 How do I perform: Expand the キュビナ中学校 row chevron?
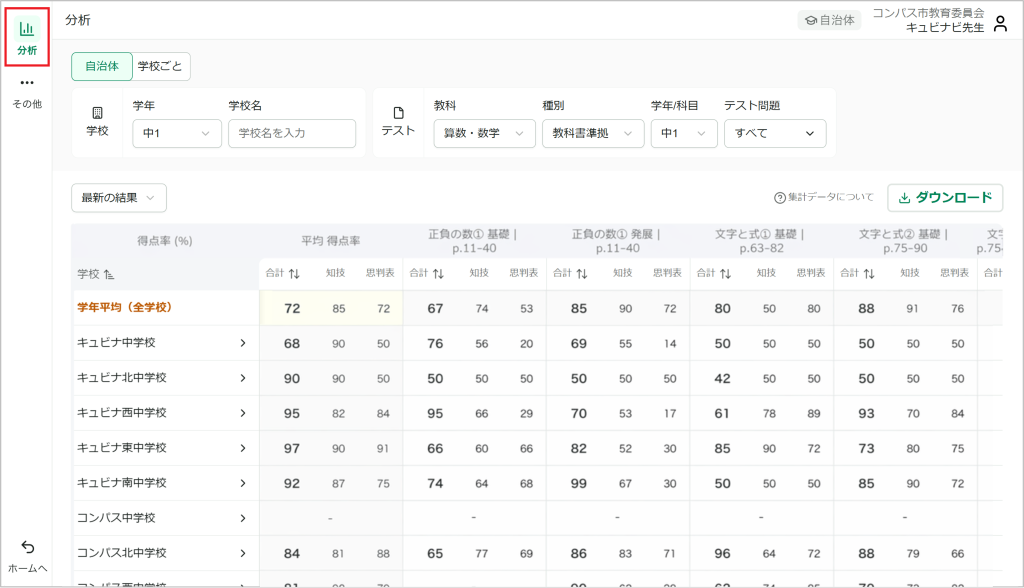tap(243, 343)
